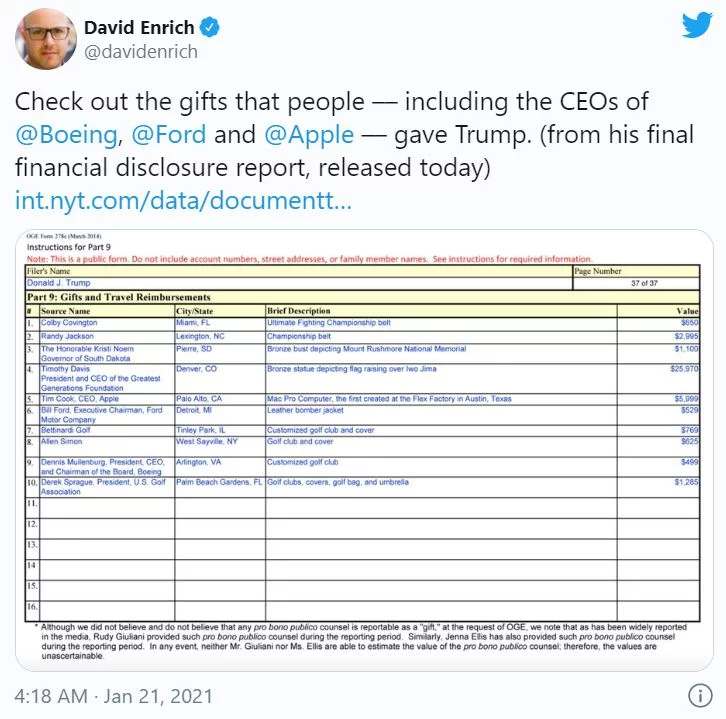The height and width of the screenshot is (719, 726).
Task: Click the David Enrich display name
Action: [139, 28]
